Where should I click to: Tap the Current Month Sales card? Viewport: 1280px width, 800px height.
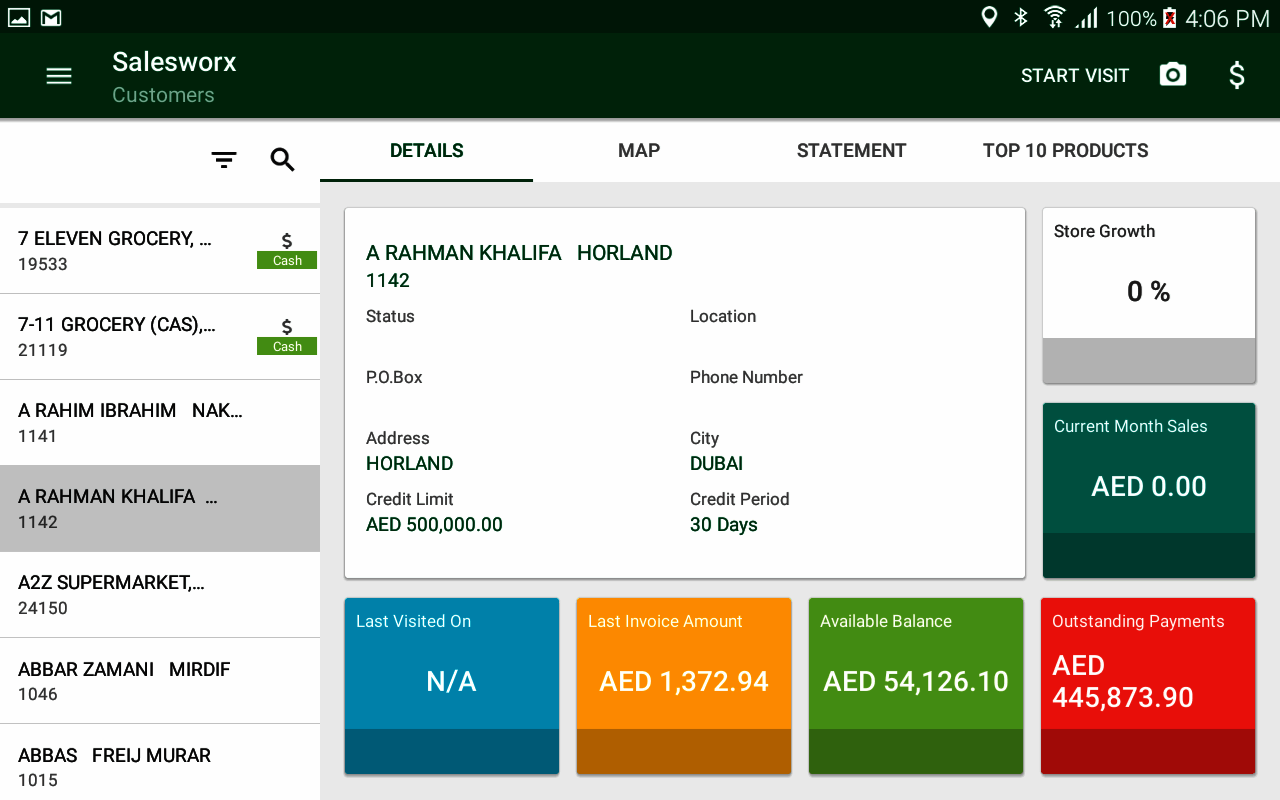pyautogui.click(x=1148, y=490)
